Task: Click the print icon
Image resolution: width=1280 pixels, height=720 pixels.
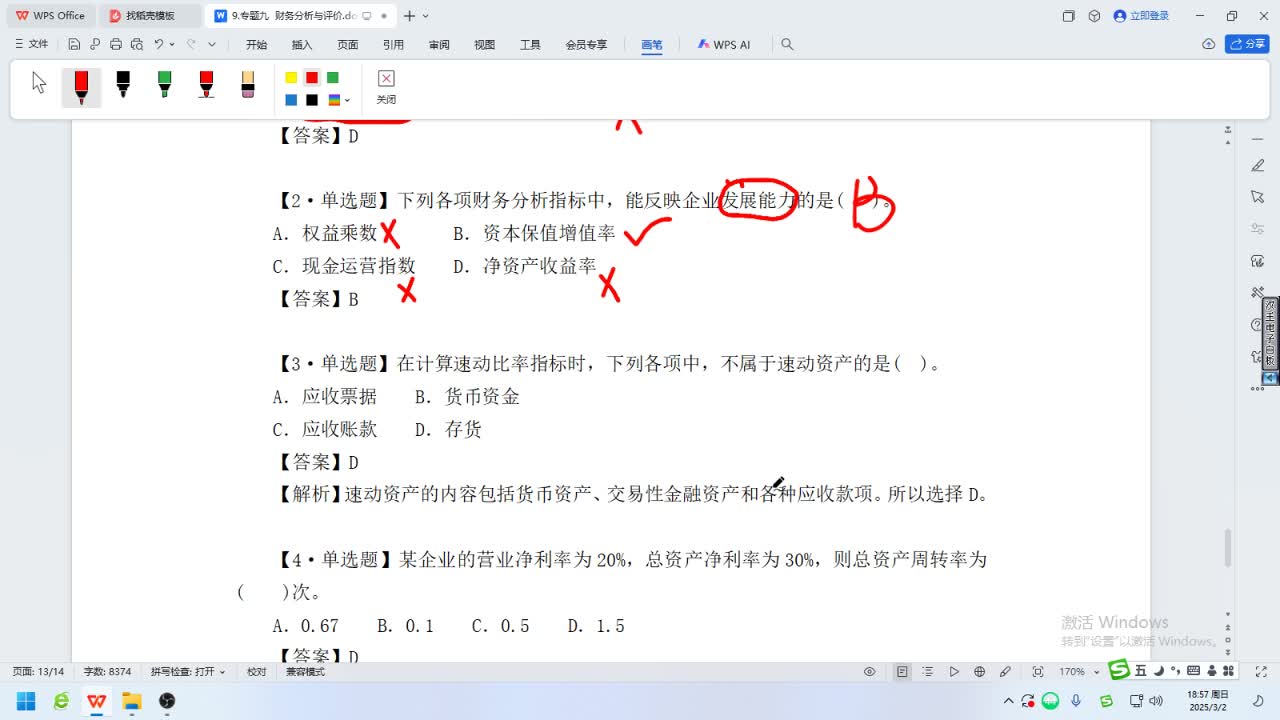Action: [116, 44]
